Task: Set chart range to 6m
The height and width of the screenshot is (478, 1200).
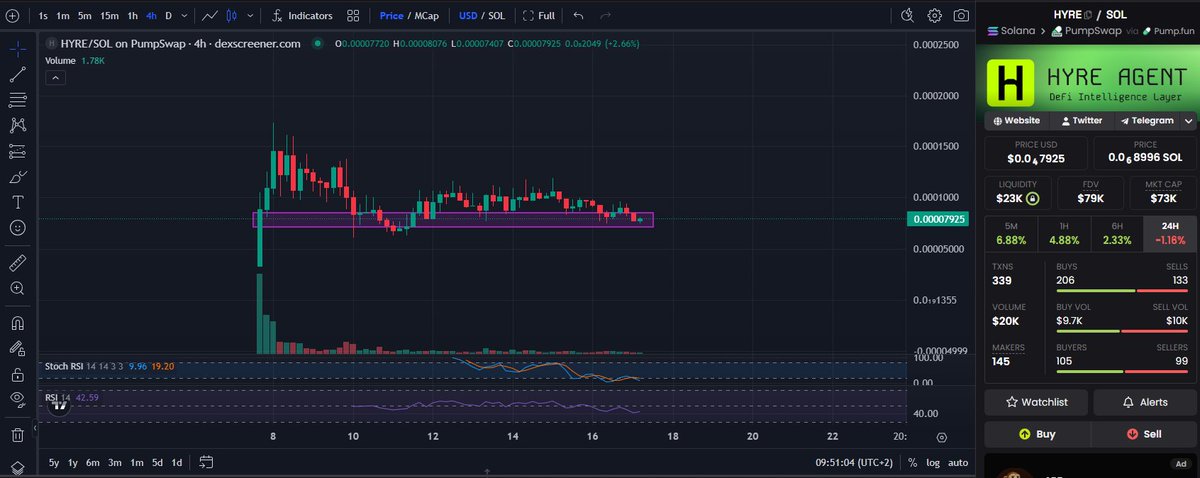Action: pyautogui.click(x=92, y=462)
